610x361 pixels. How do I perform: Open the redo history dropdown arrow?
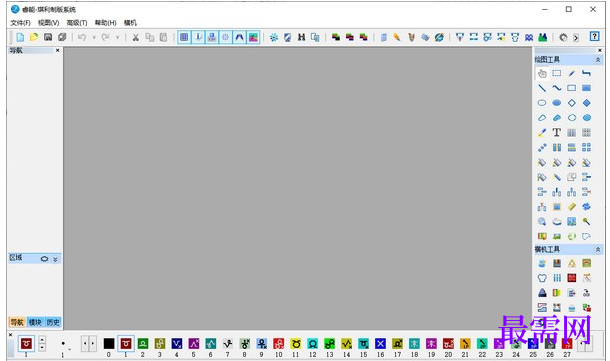[x=117, y=37]
